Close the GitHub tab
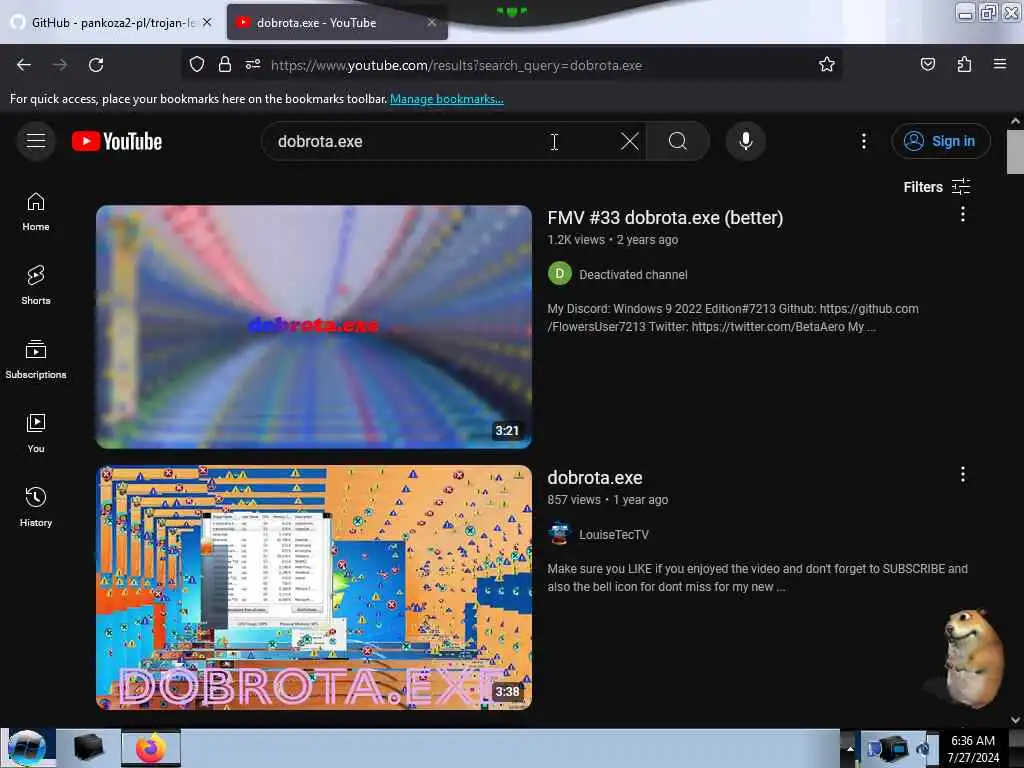Screen dimensions: 1024x768 [x=207, y=22]
